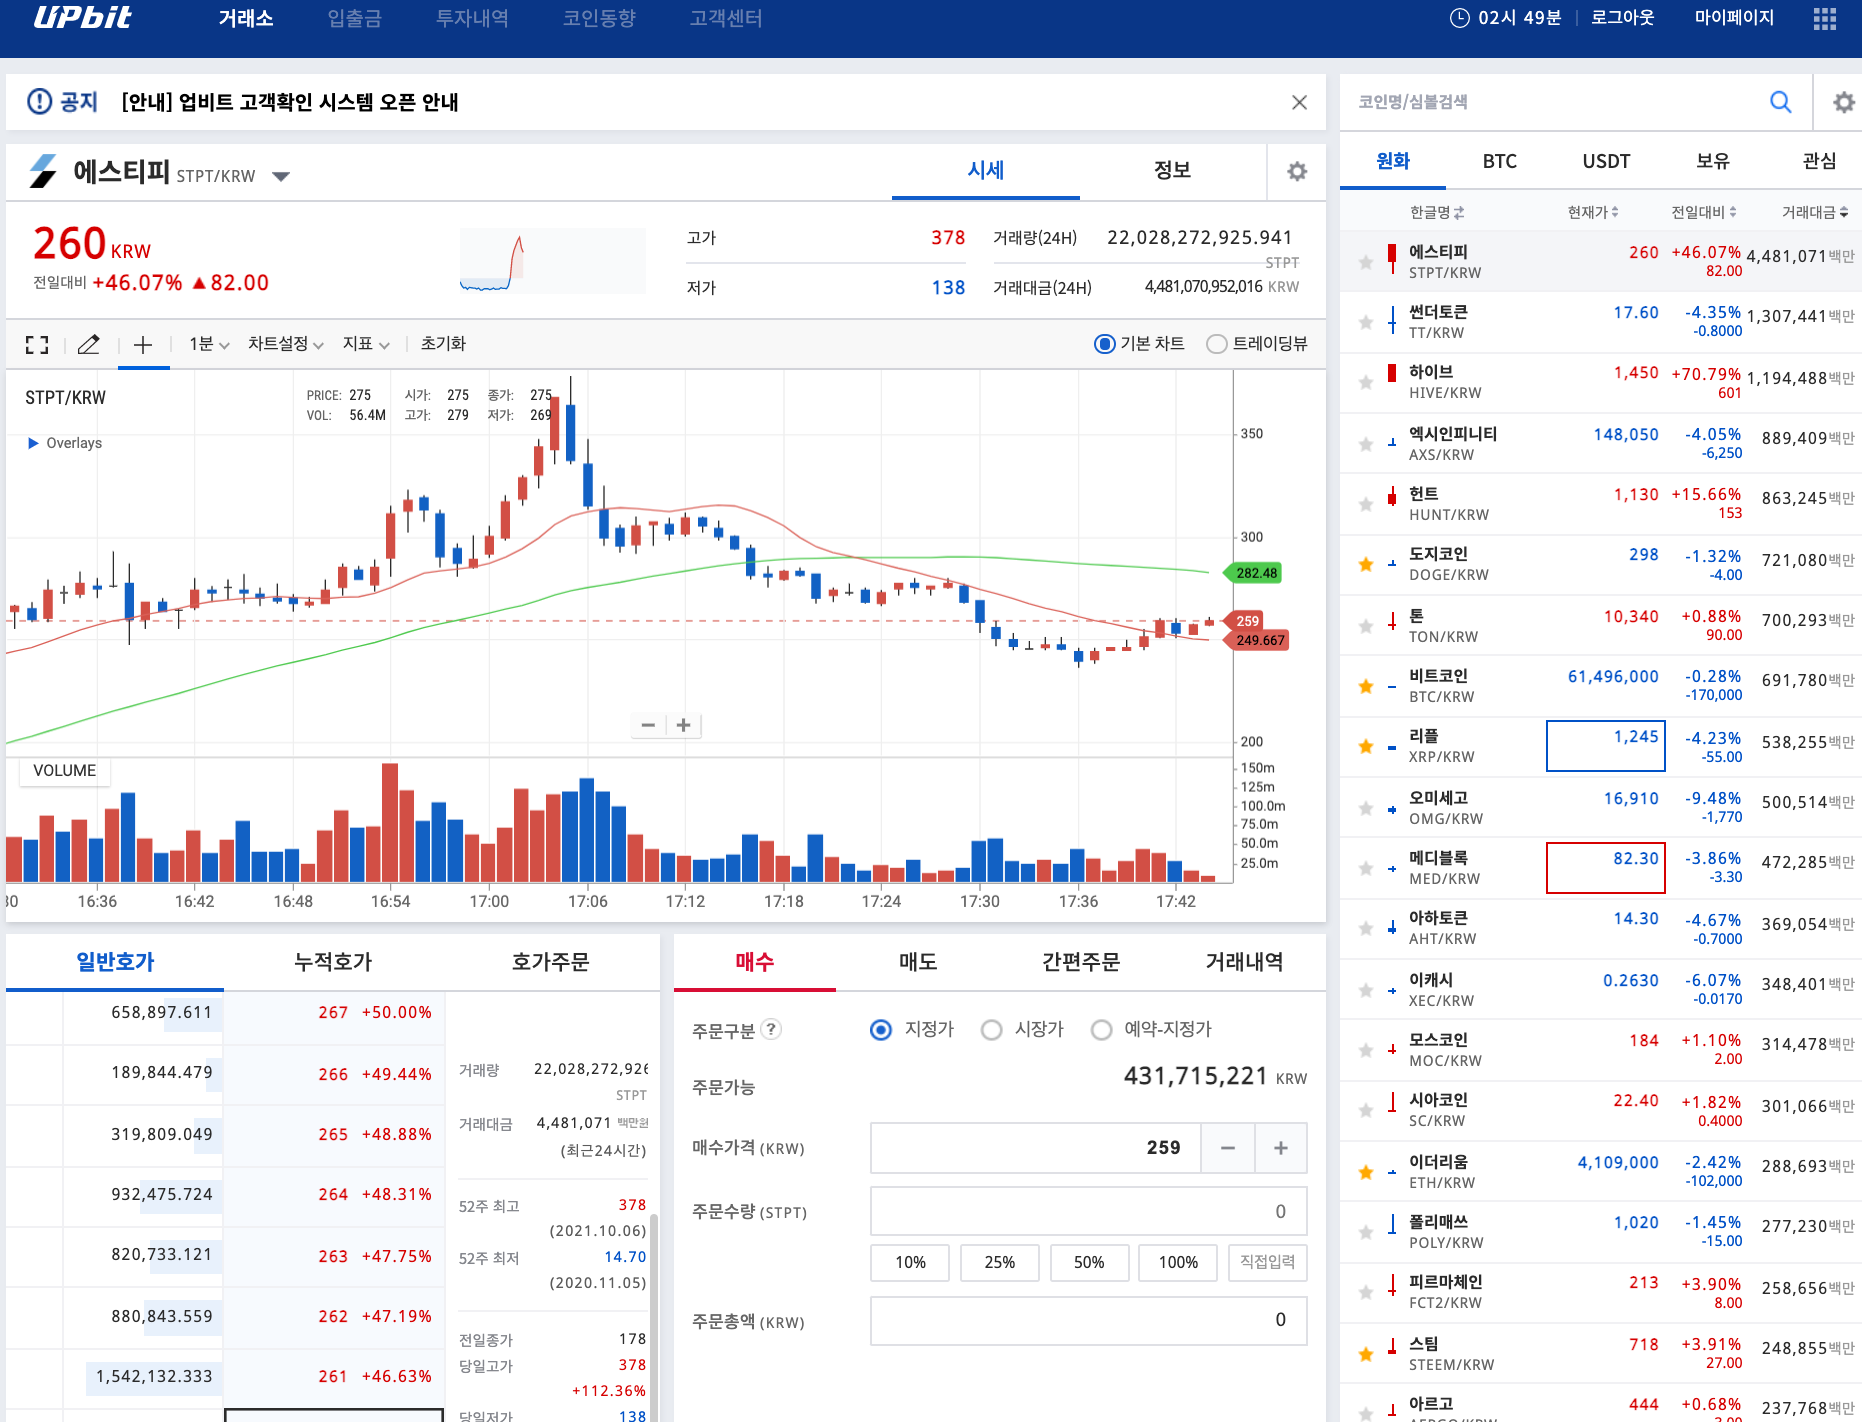
Task: Open 투자내역 menu
Action: point(472,18)
